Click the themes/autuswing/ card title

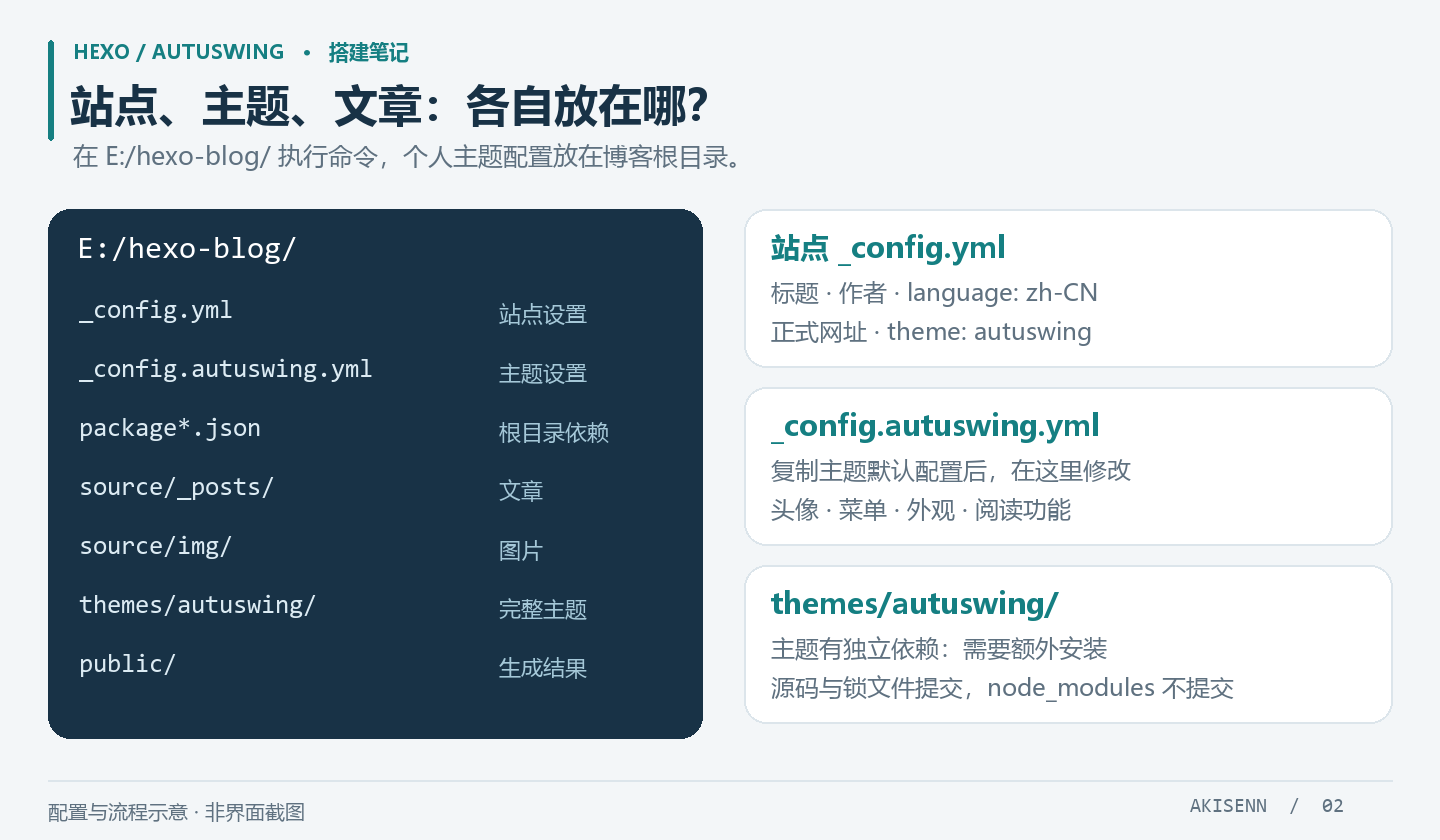[x=915, y=604]
